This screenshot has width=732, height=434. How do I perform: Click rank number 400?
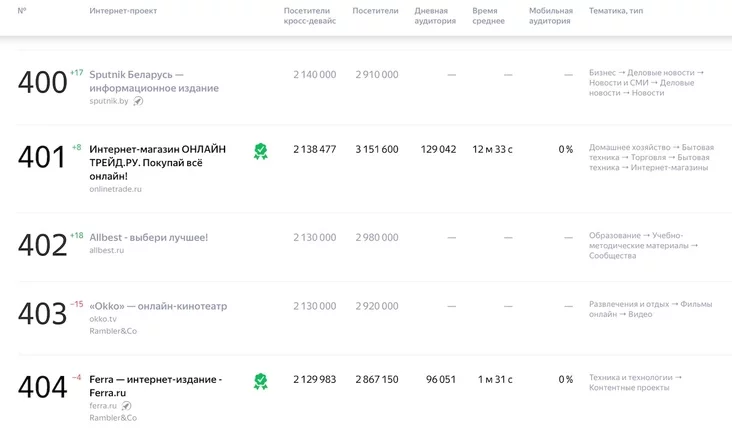click(42, 82)
